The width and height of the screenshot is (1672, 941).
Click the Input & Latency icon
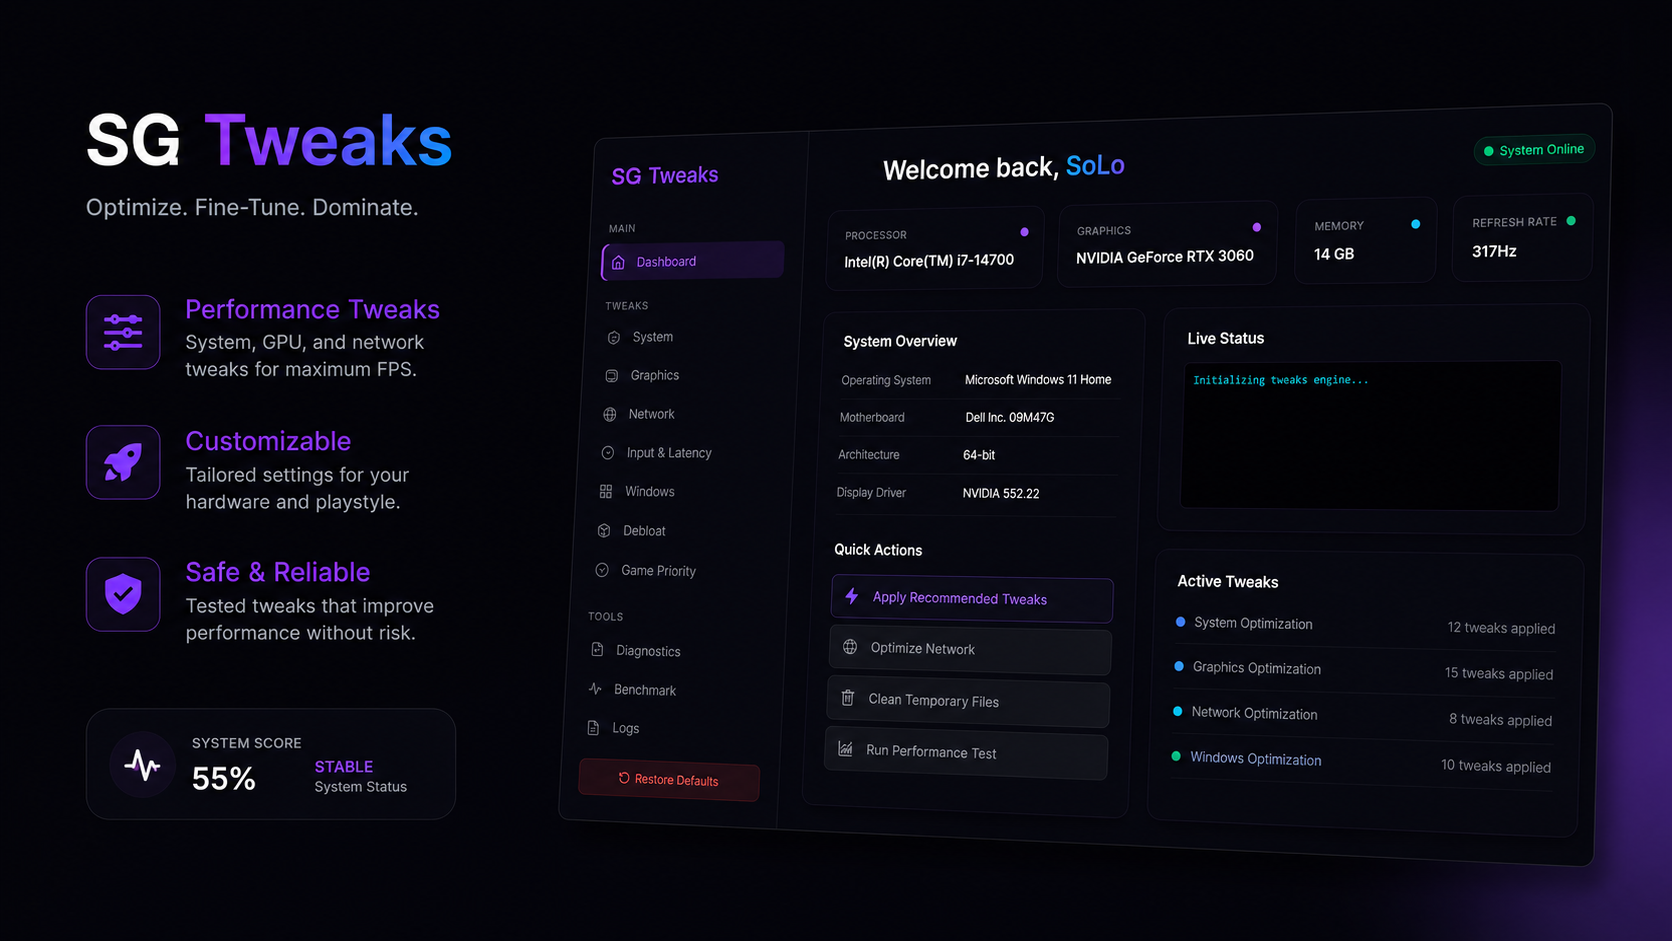608,453
